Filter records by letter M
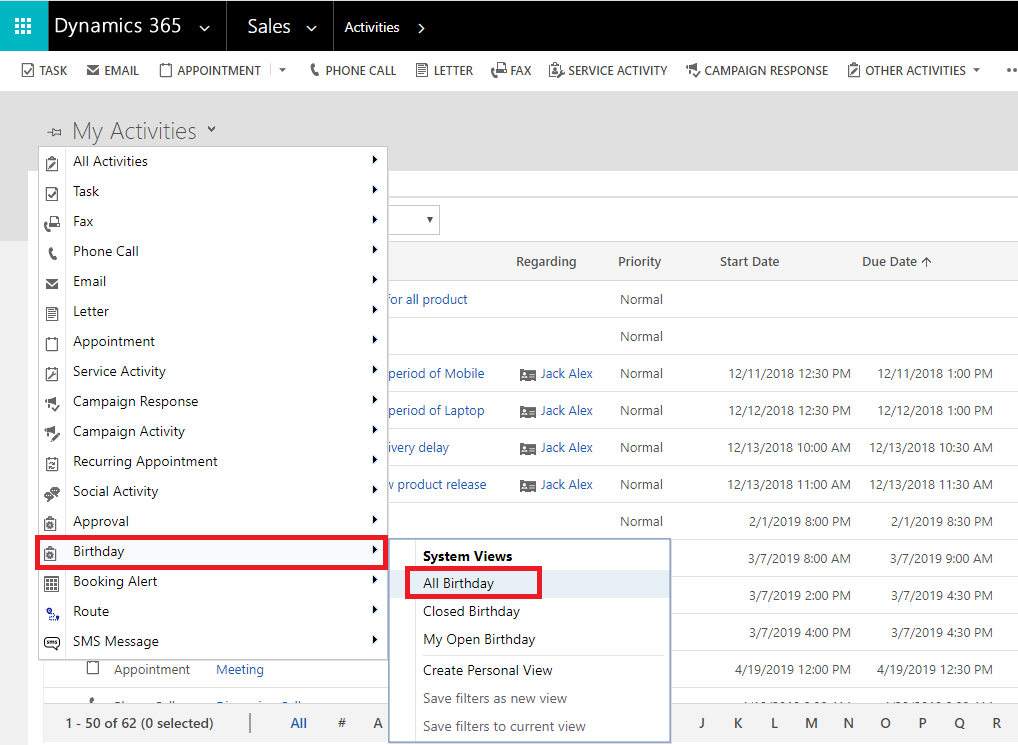Viewport: 1018px width, 745px height. point(811,723)
